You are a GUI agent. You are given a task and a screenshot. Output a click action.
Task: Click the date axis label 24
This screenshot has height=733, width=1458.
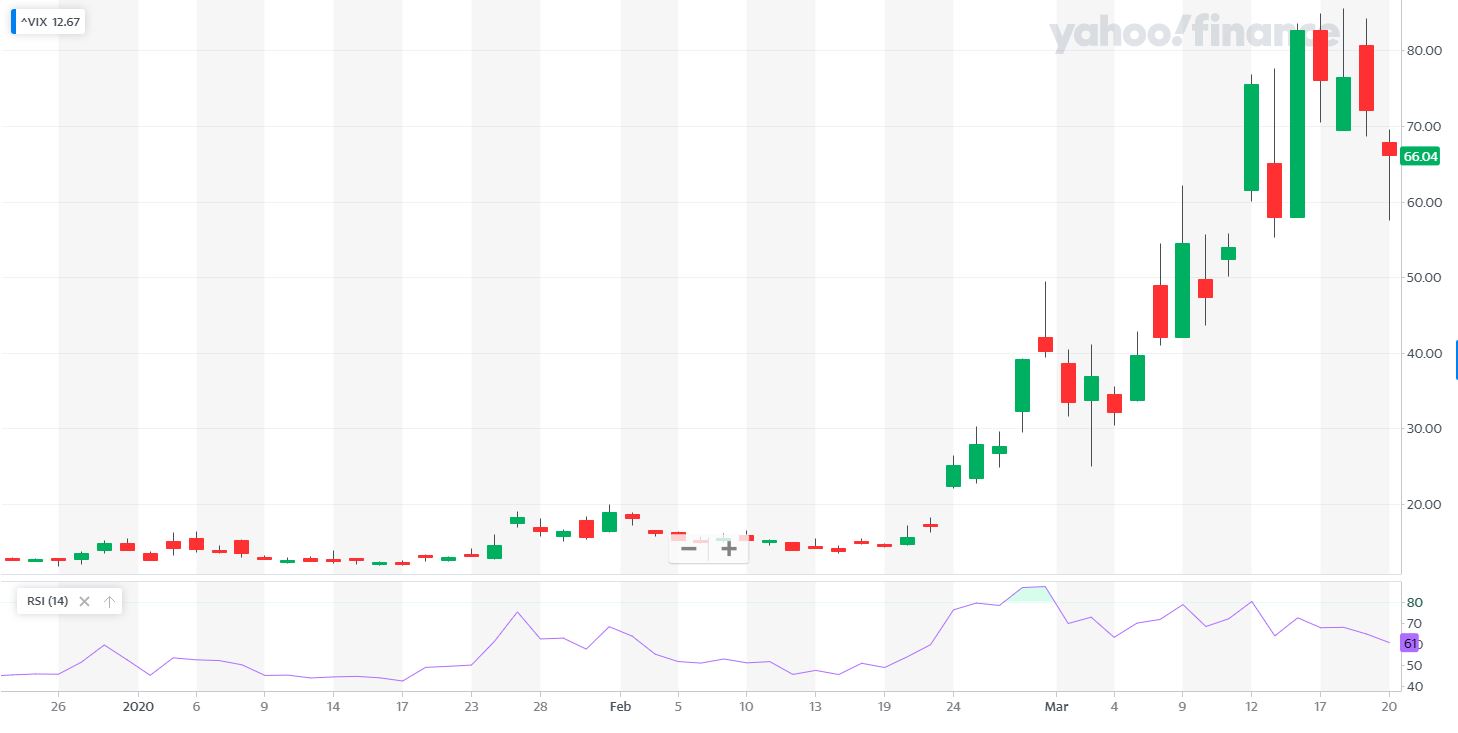(x=953, y=706)
